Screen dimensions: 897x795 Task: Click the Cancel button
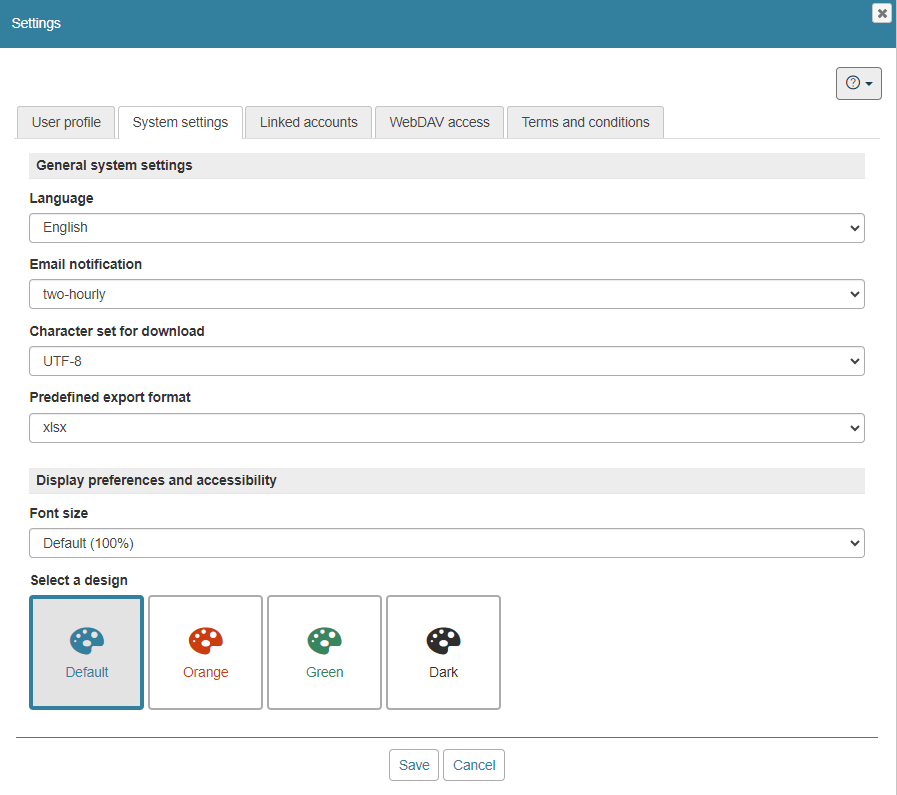[474, 765]
